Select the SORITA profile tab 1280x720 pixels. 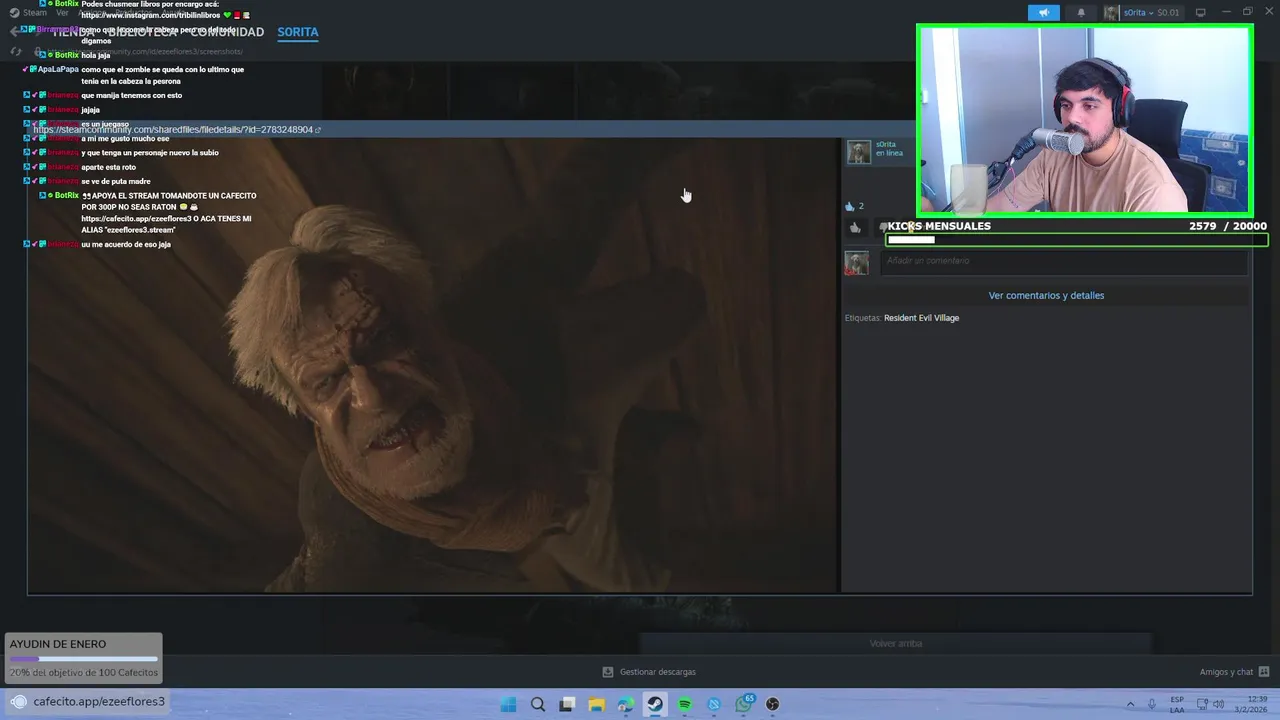(x=298, y=32)
